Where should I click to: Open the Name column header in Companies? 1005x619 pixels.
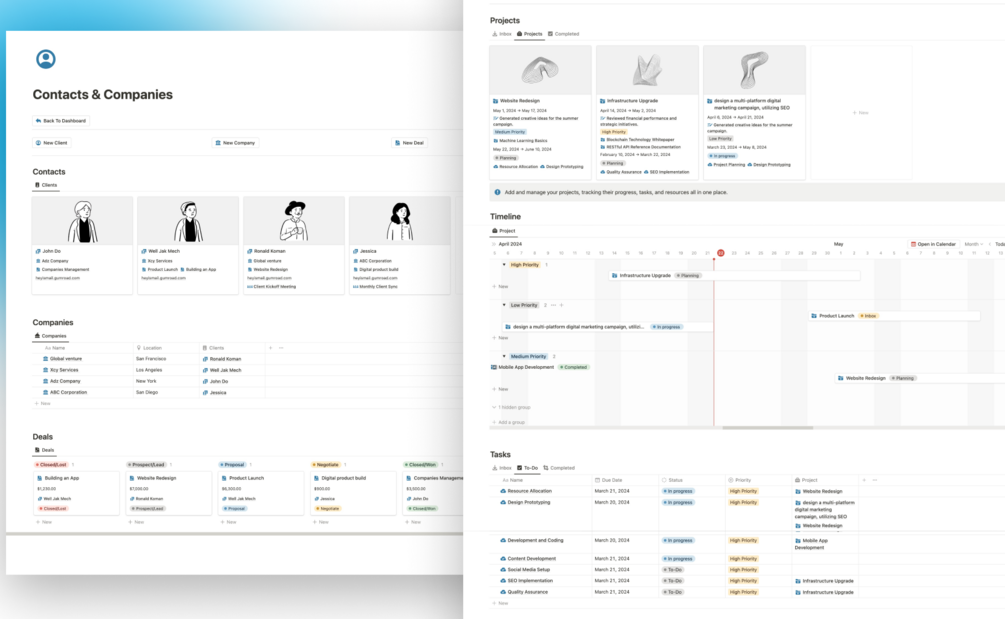tap(55, 348)
